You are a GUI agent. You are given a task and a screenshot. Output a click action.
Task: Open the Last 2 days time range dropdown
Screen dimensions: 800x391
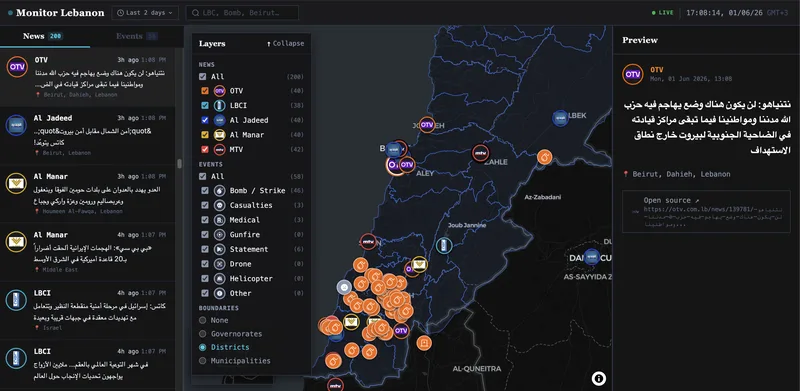145,13
